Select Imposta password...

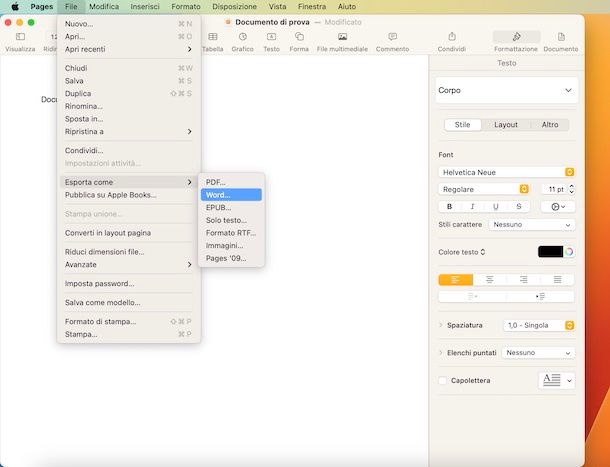click(x=128, y=284)
